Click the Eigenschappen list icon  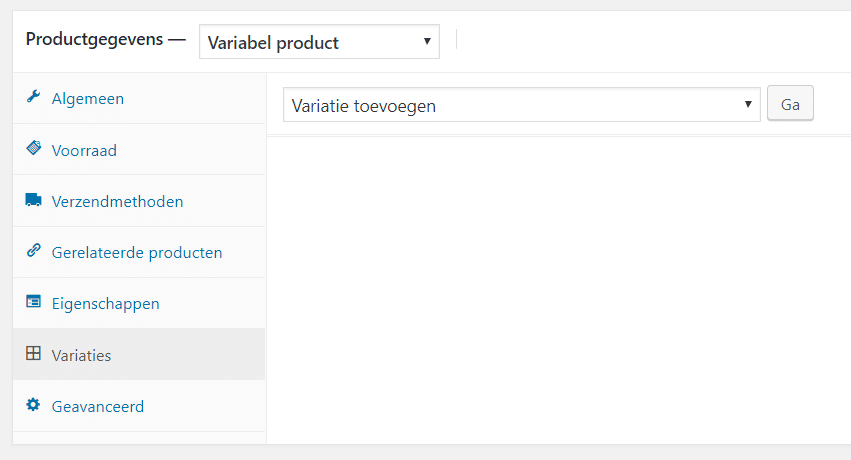coord(33,303)
